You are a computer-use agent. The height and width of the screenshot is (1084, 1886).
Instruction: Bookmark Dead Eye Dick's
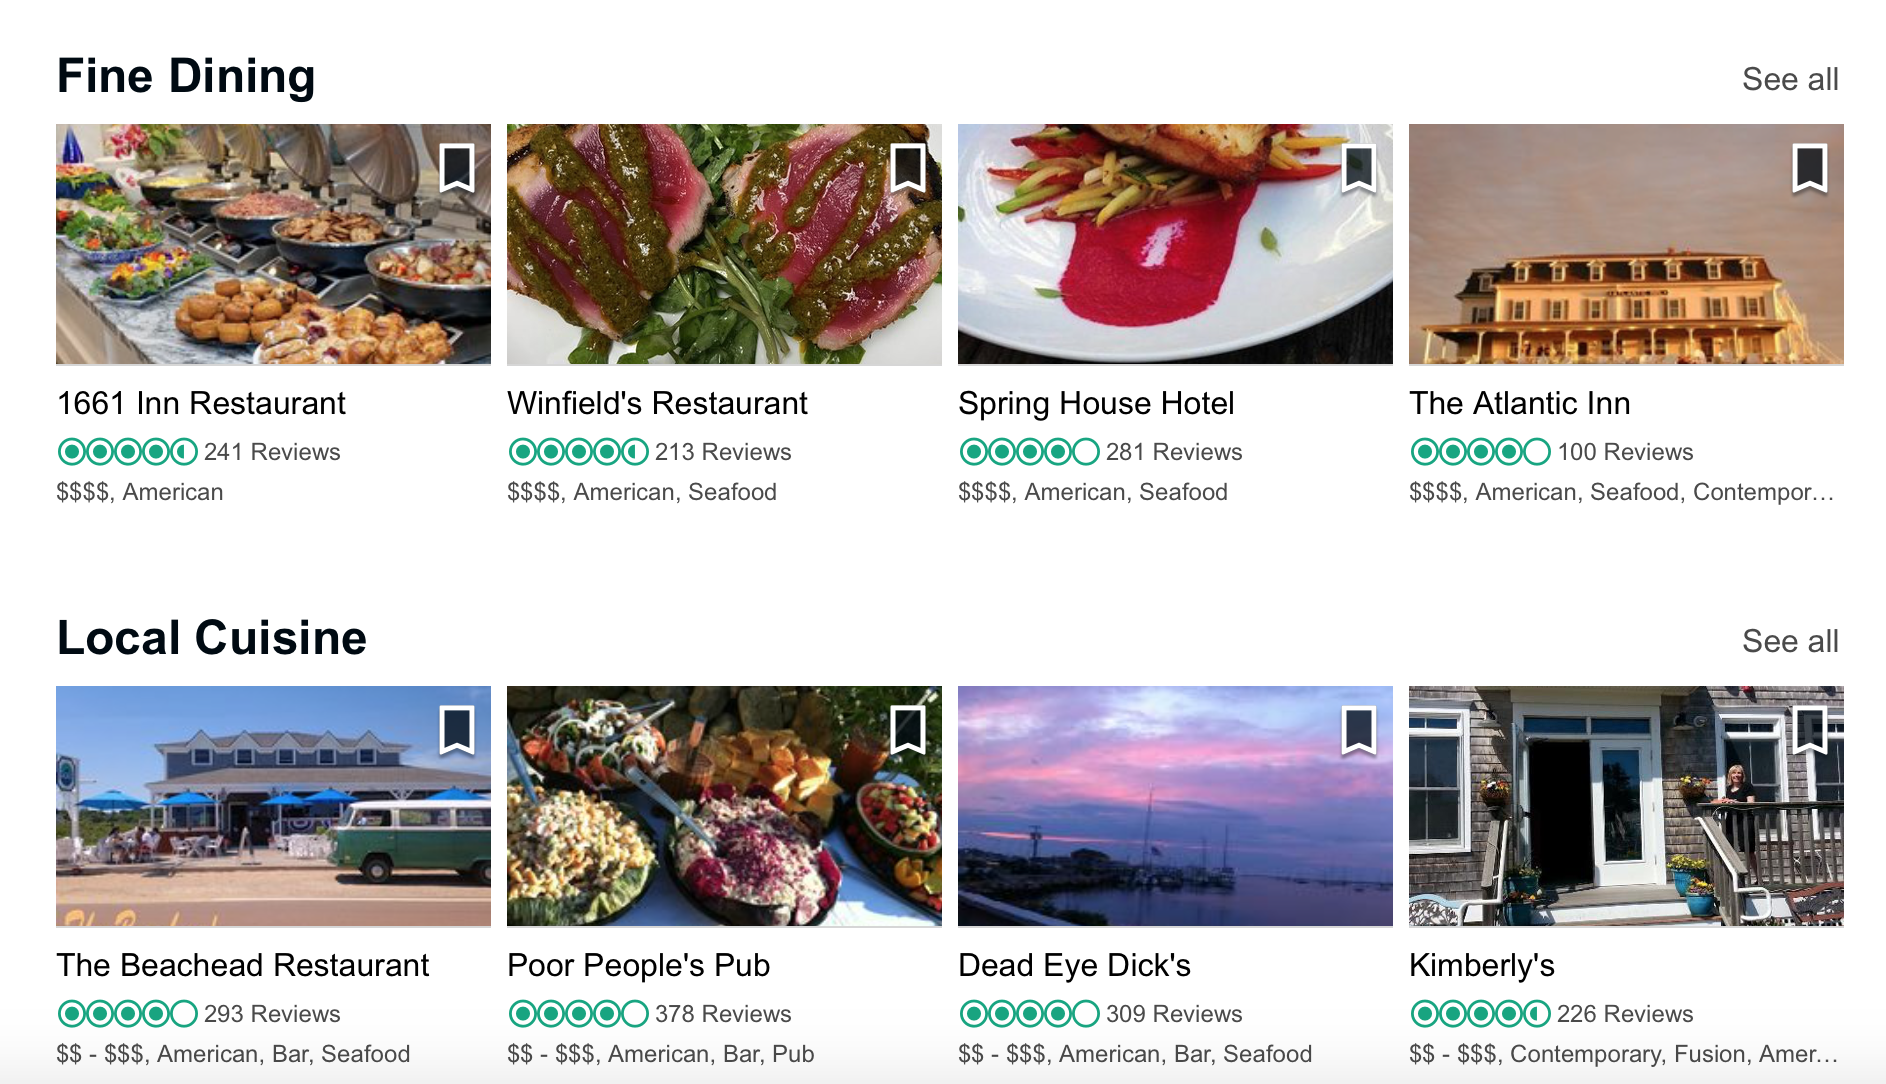pyautogui.click(x=1359, y=729)
